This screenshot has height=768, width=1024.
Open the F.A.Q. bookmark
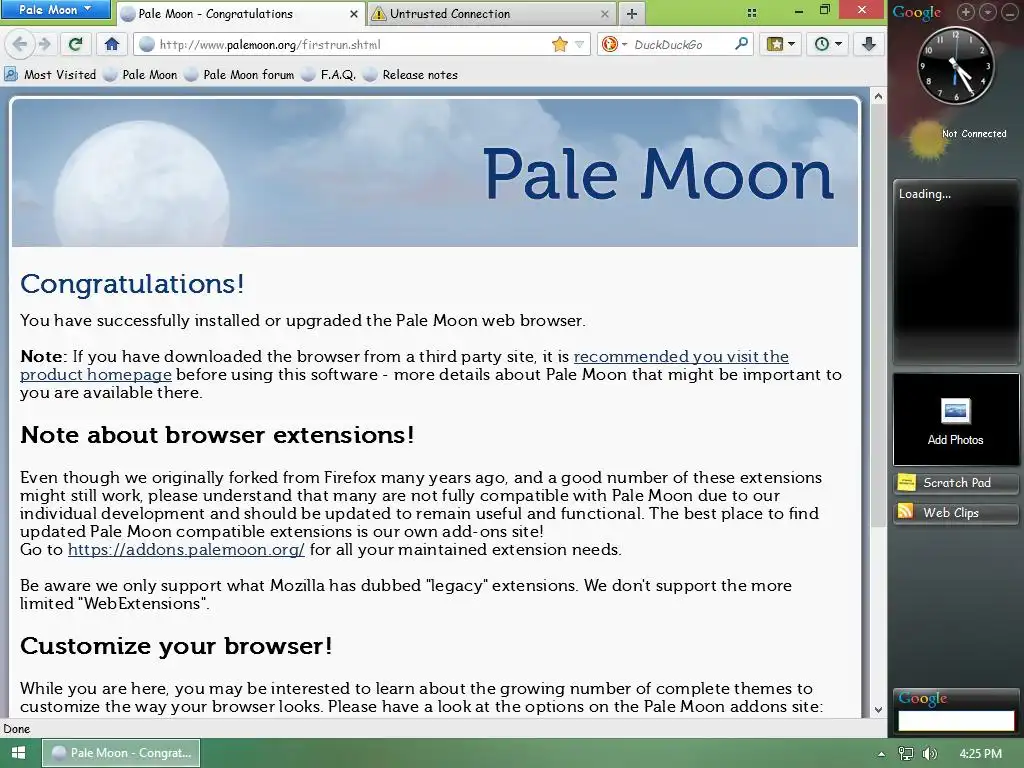(x=329, y=74)
